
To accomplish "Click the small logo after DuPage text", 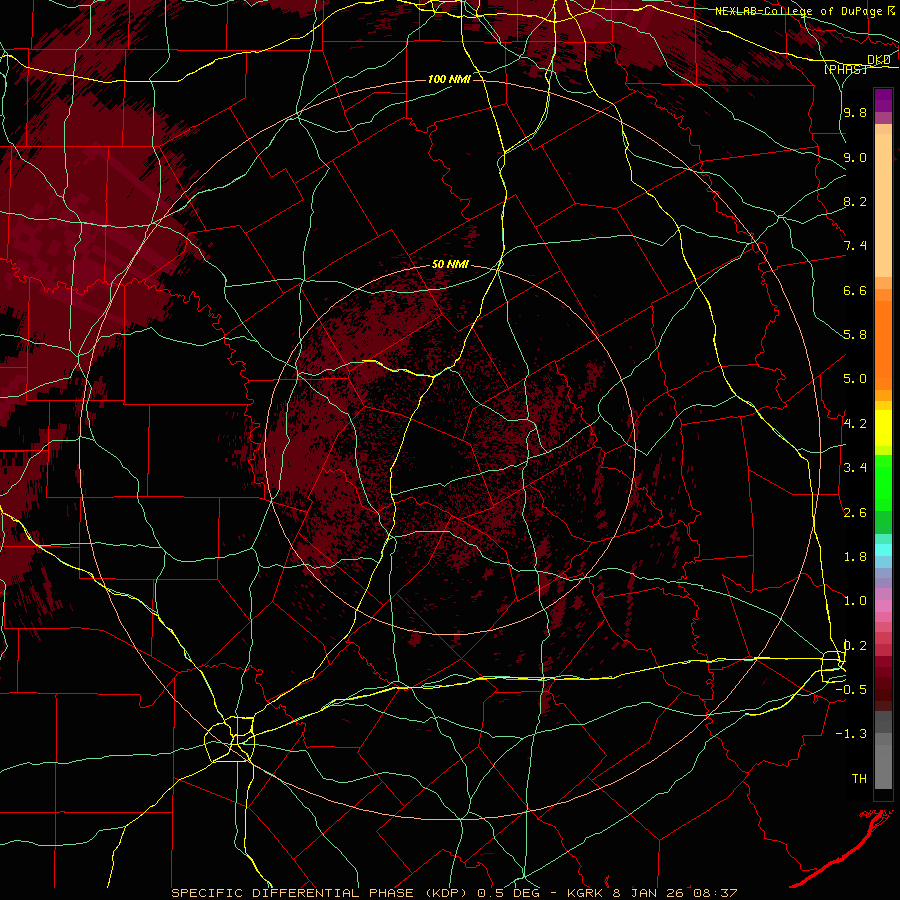I will (891, 10).
